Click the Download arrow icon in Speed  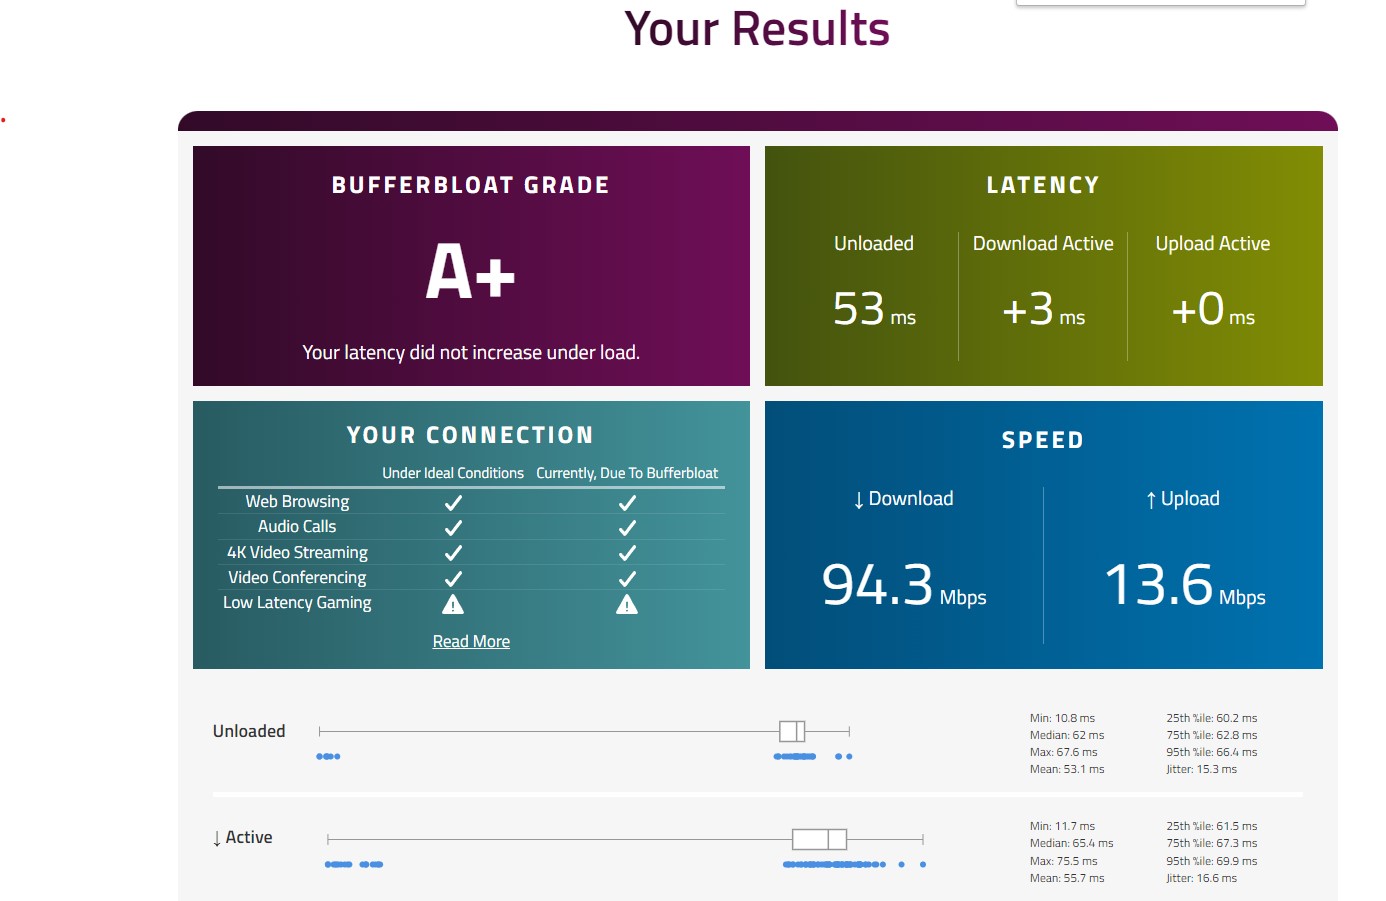tap(858, 500)
